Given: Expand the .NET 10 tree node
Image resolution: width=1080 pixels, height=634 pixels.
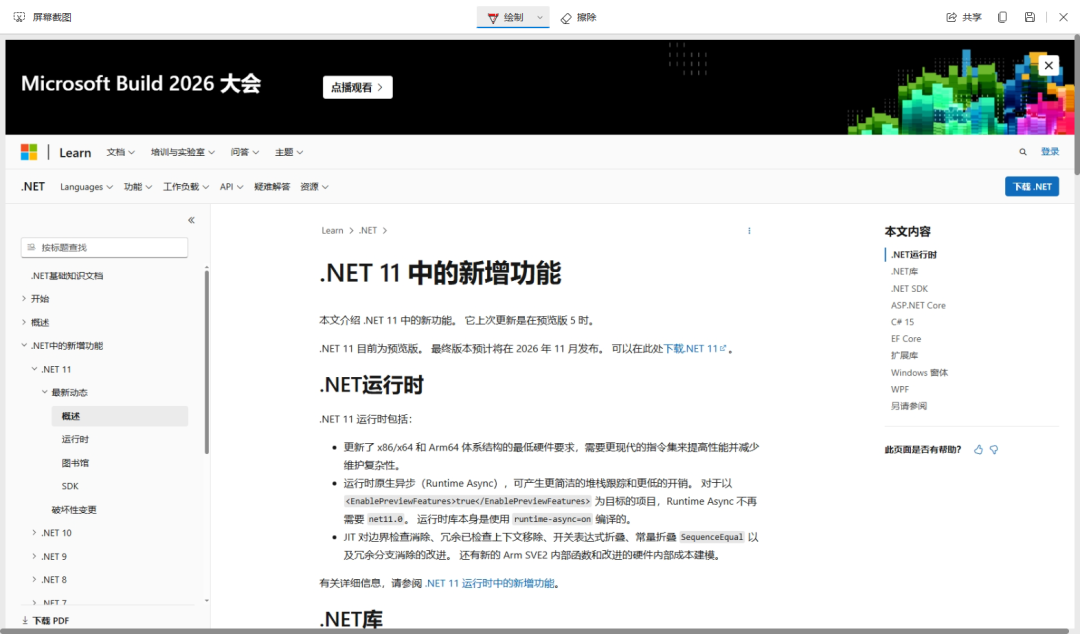Looking at the screenshot, I should pyautogui.click(x=34, y=533).
